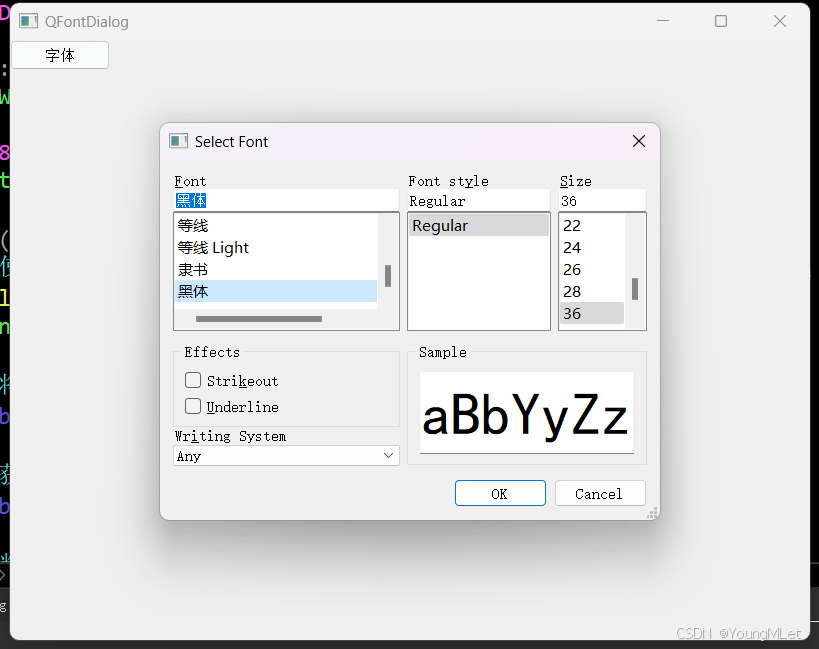Select size 36 in list
The image size is (819, 649).
pyautogui.click(x=592, y=313)
